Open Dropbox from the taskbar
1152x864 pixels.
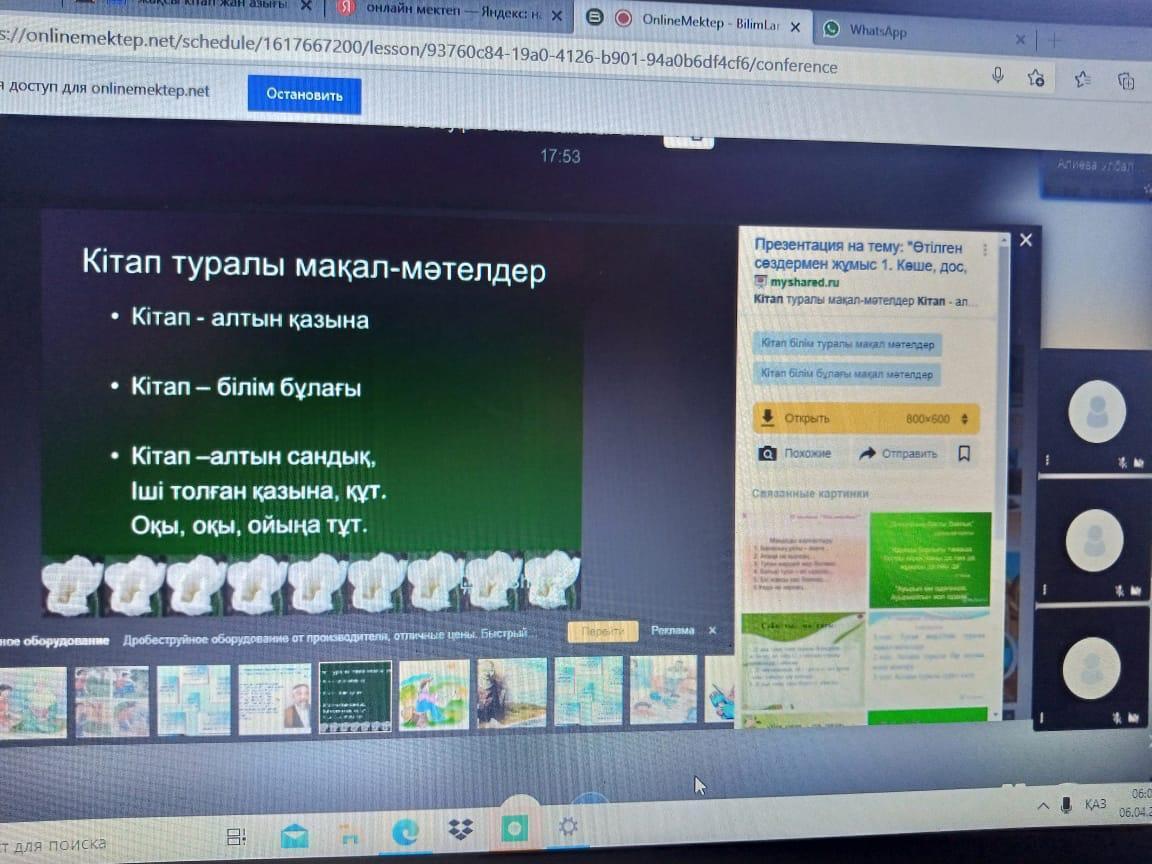[460, 828]
